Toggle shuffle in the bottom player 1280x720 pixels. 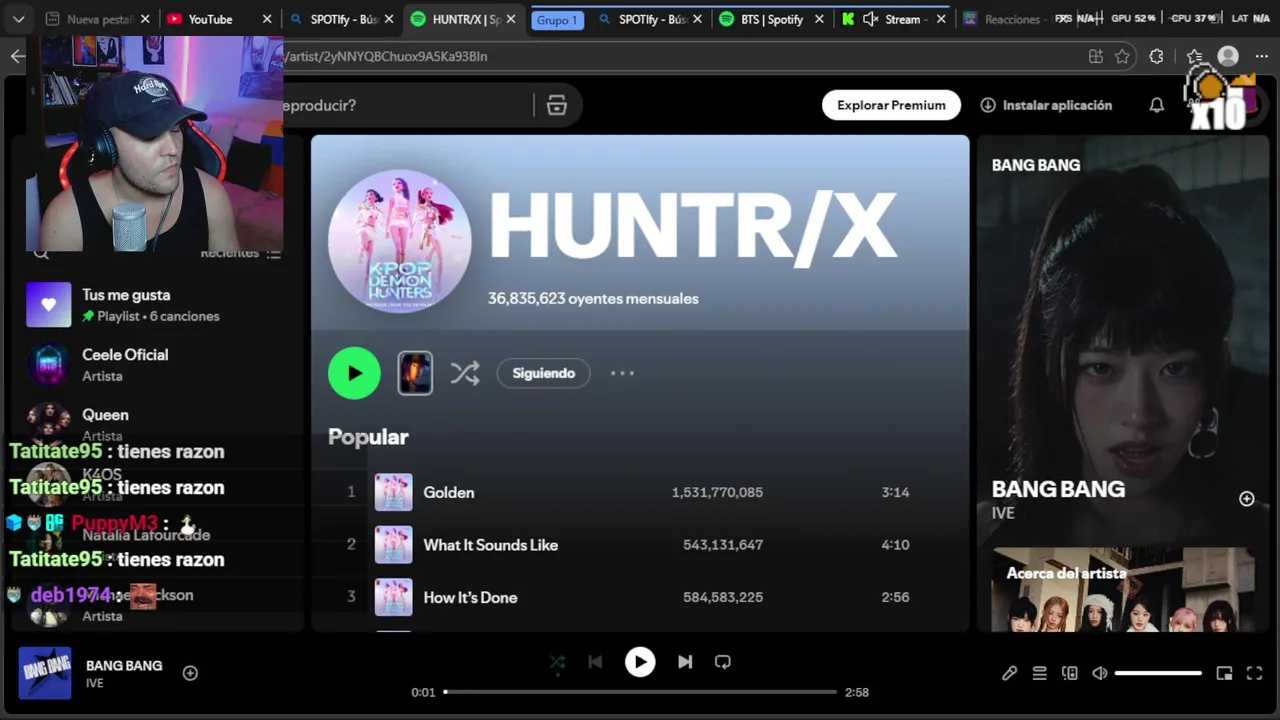(557, 662)
